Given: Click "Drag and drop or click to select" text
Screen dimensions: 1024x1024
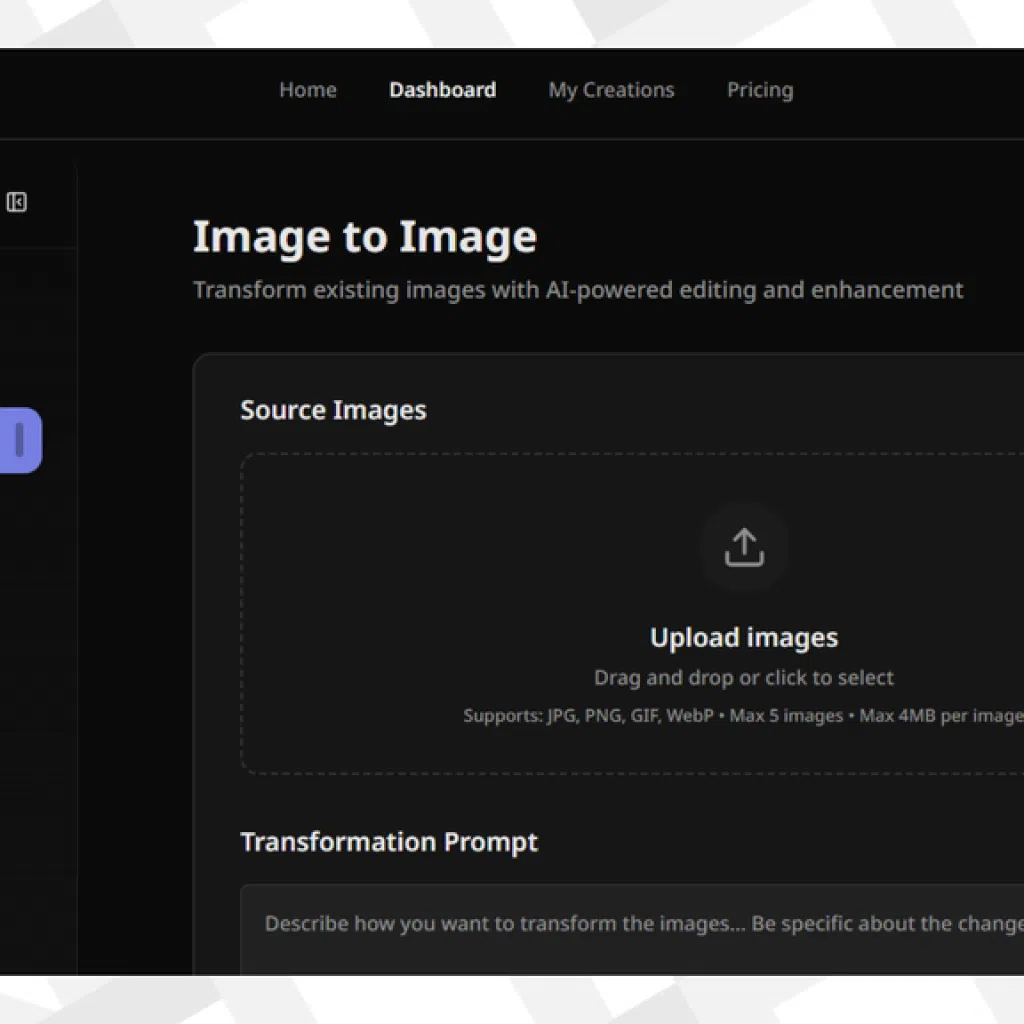Looking at the screenshot, I should 743,677.
